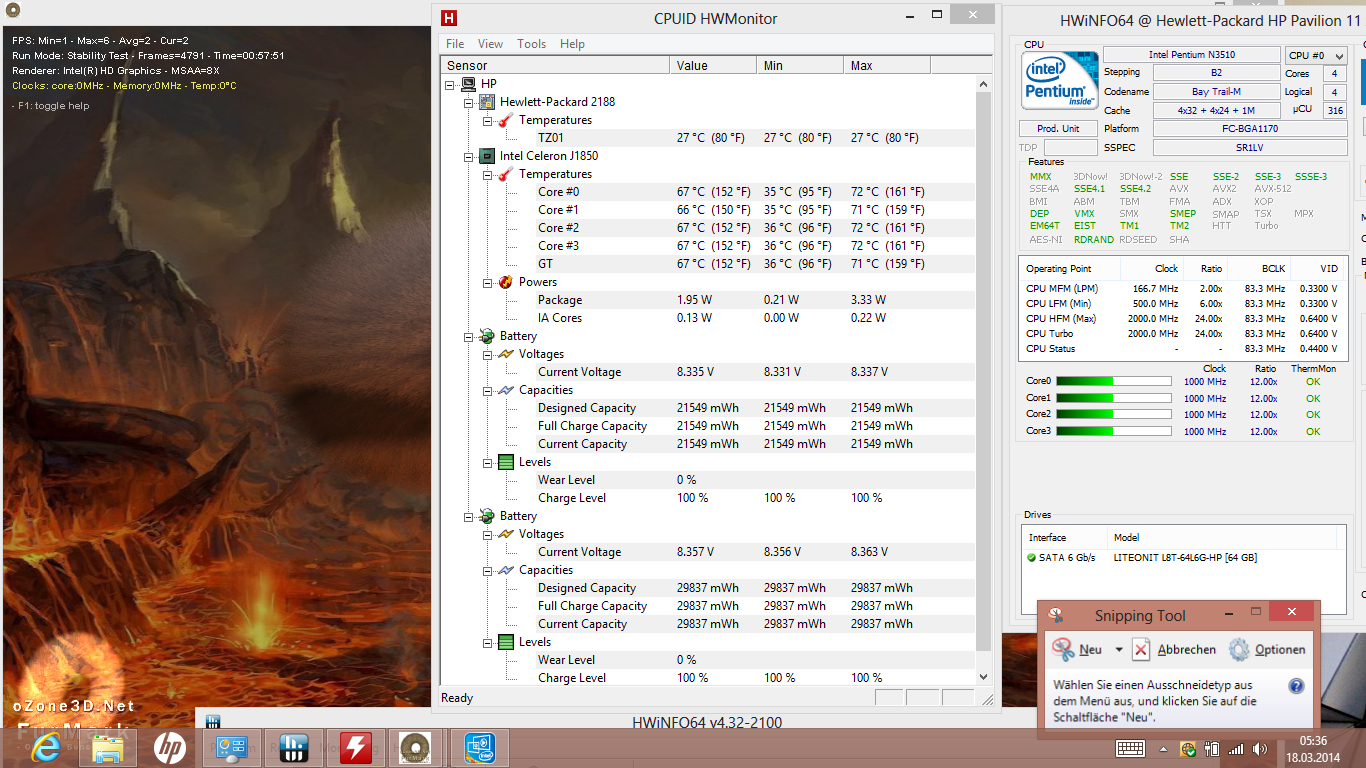Image resolution: width=1366 pixels, height=768 pixels.
Task: Click the FC-BGA1170 platform value
Action: pos(1249,128)
